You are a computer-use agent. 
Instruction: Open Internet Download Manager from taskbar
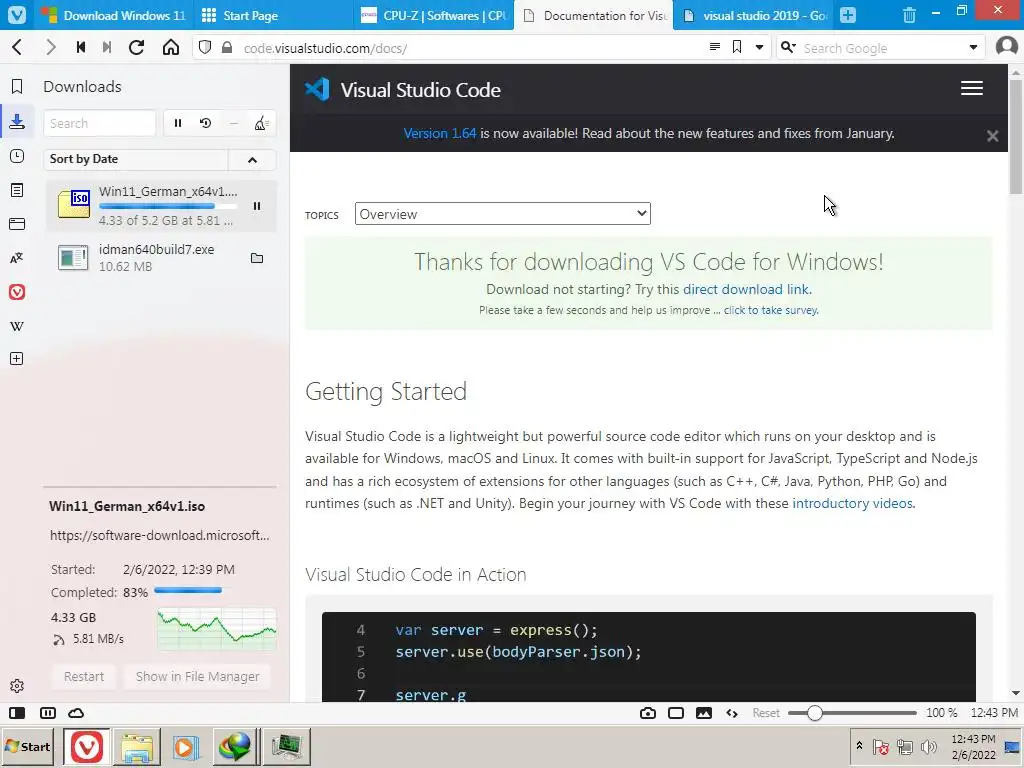coord(235,746)
